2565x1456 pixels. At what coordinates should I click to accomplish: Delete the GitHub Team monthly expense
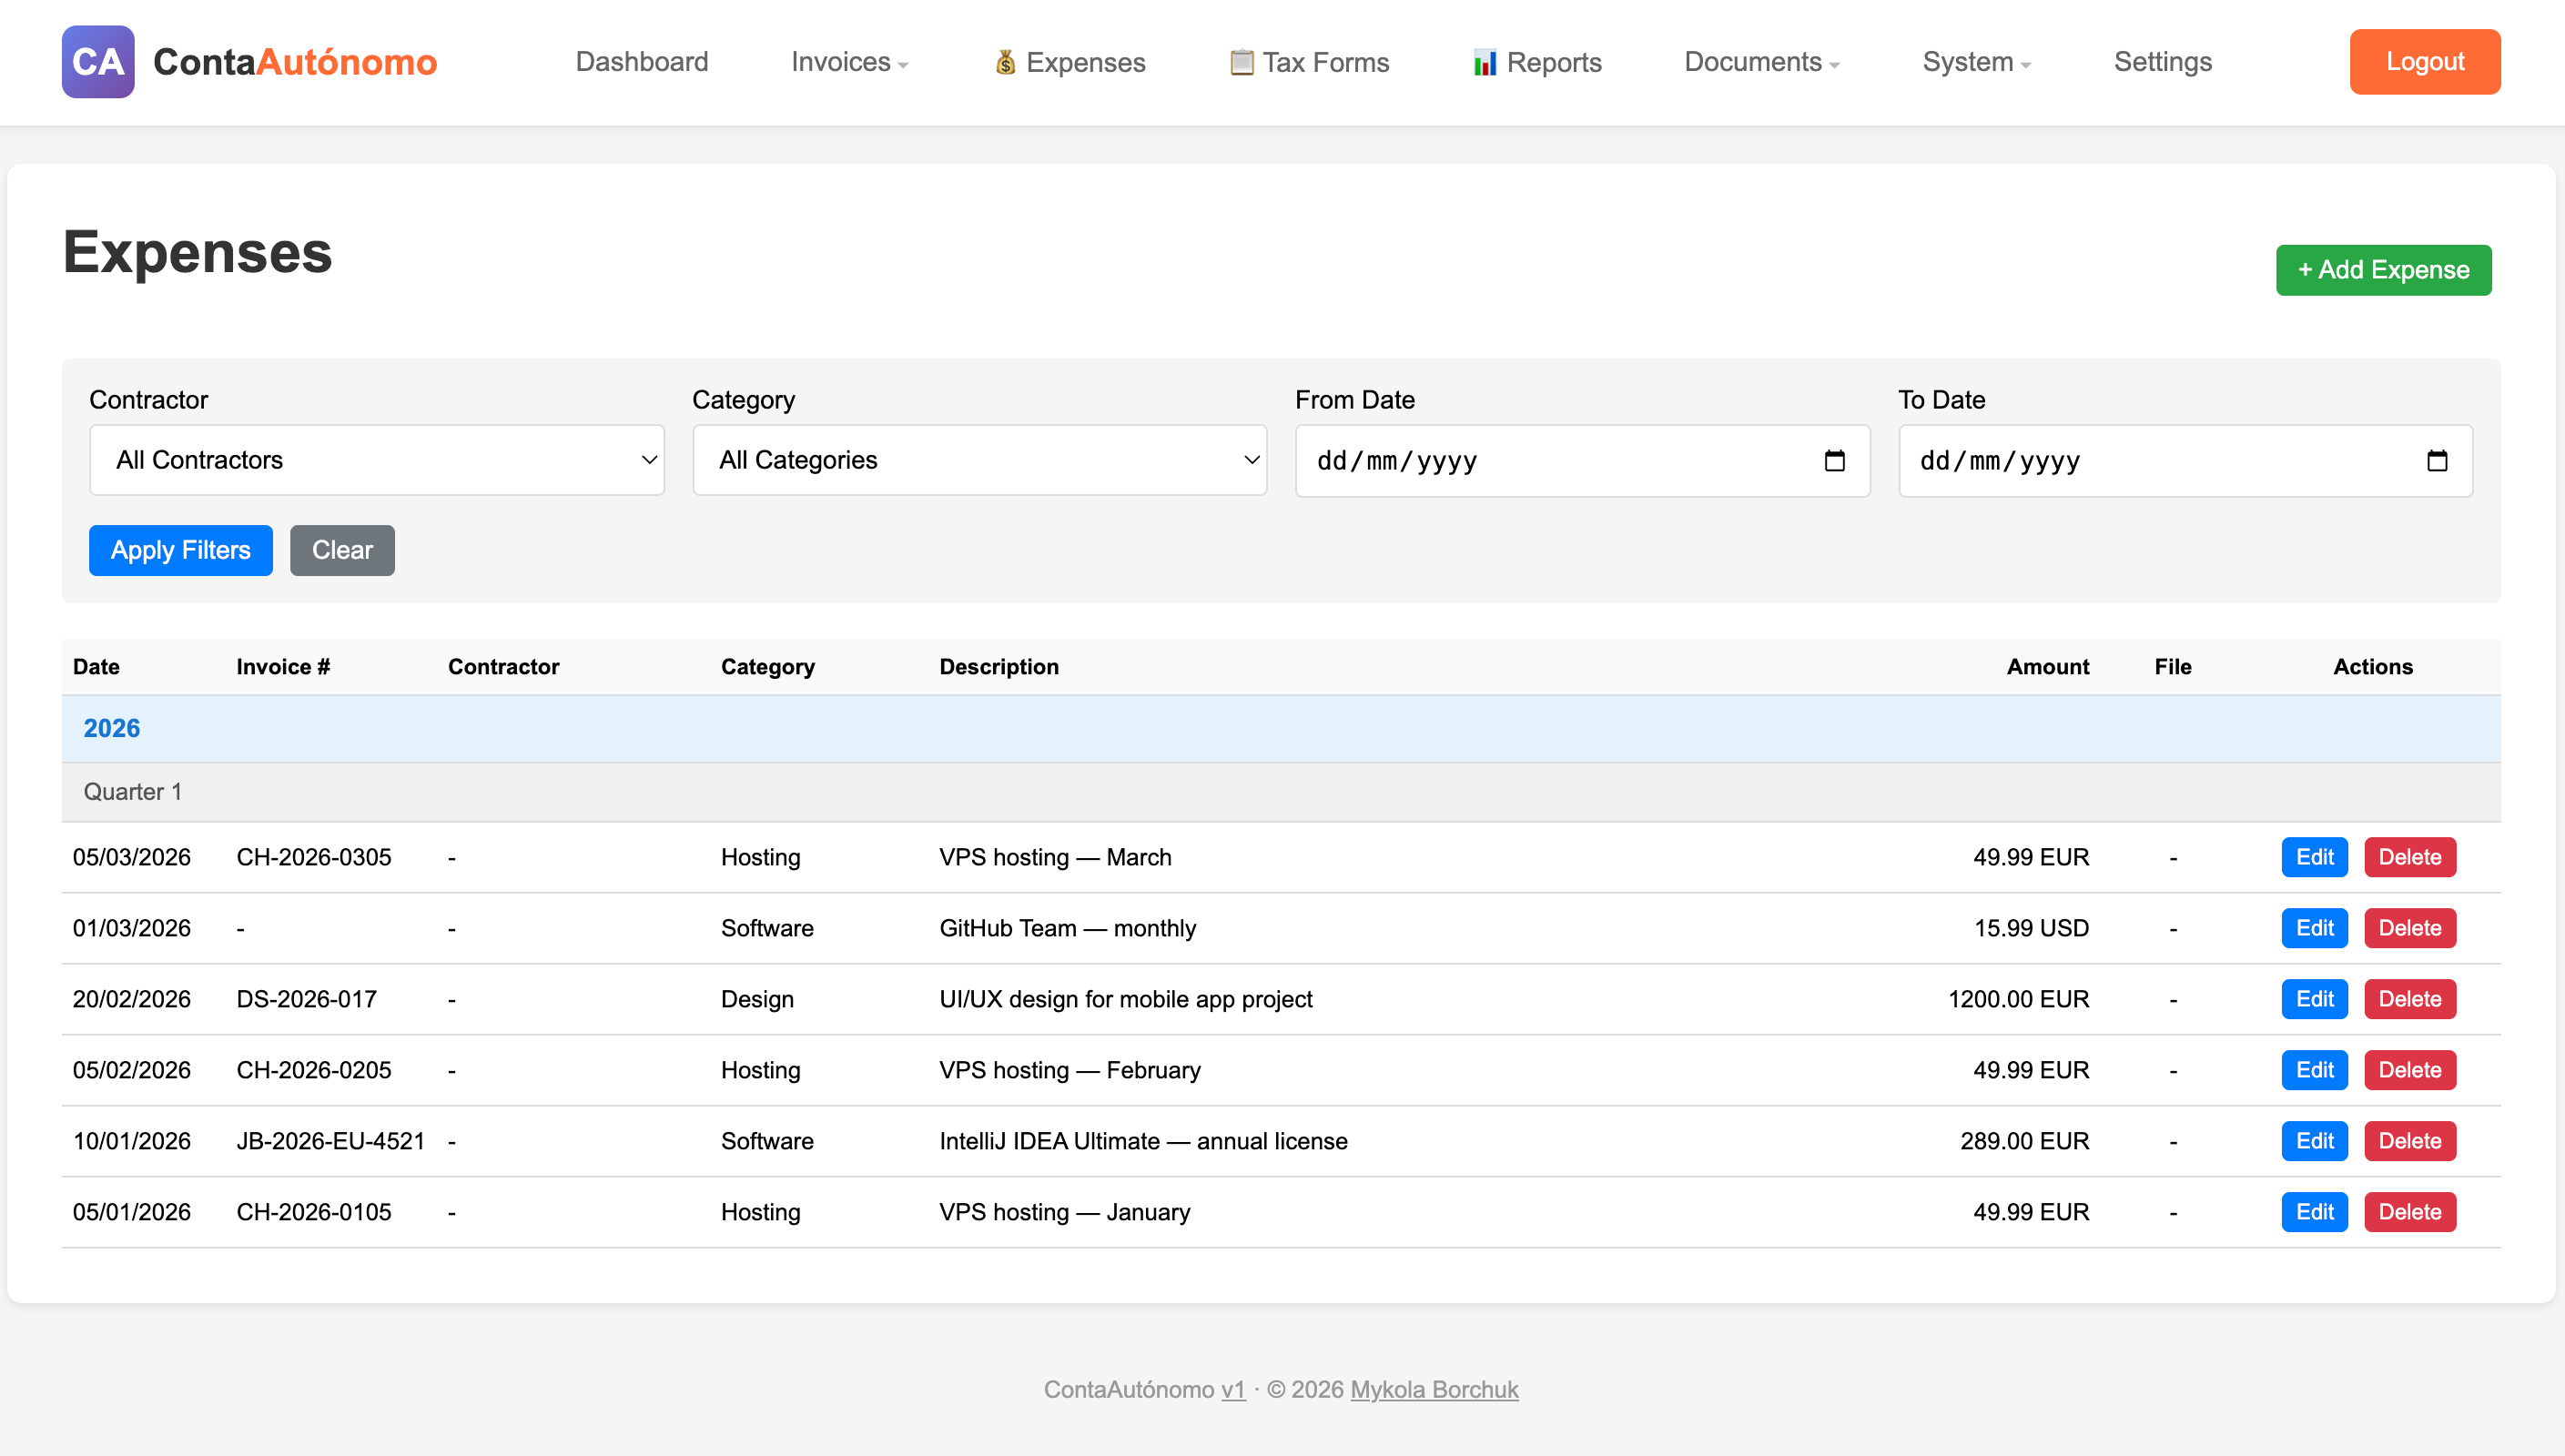(x=2410, y=928)
